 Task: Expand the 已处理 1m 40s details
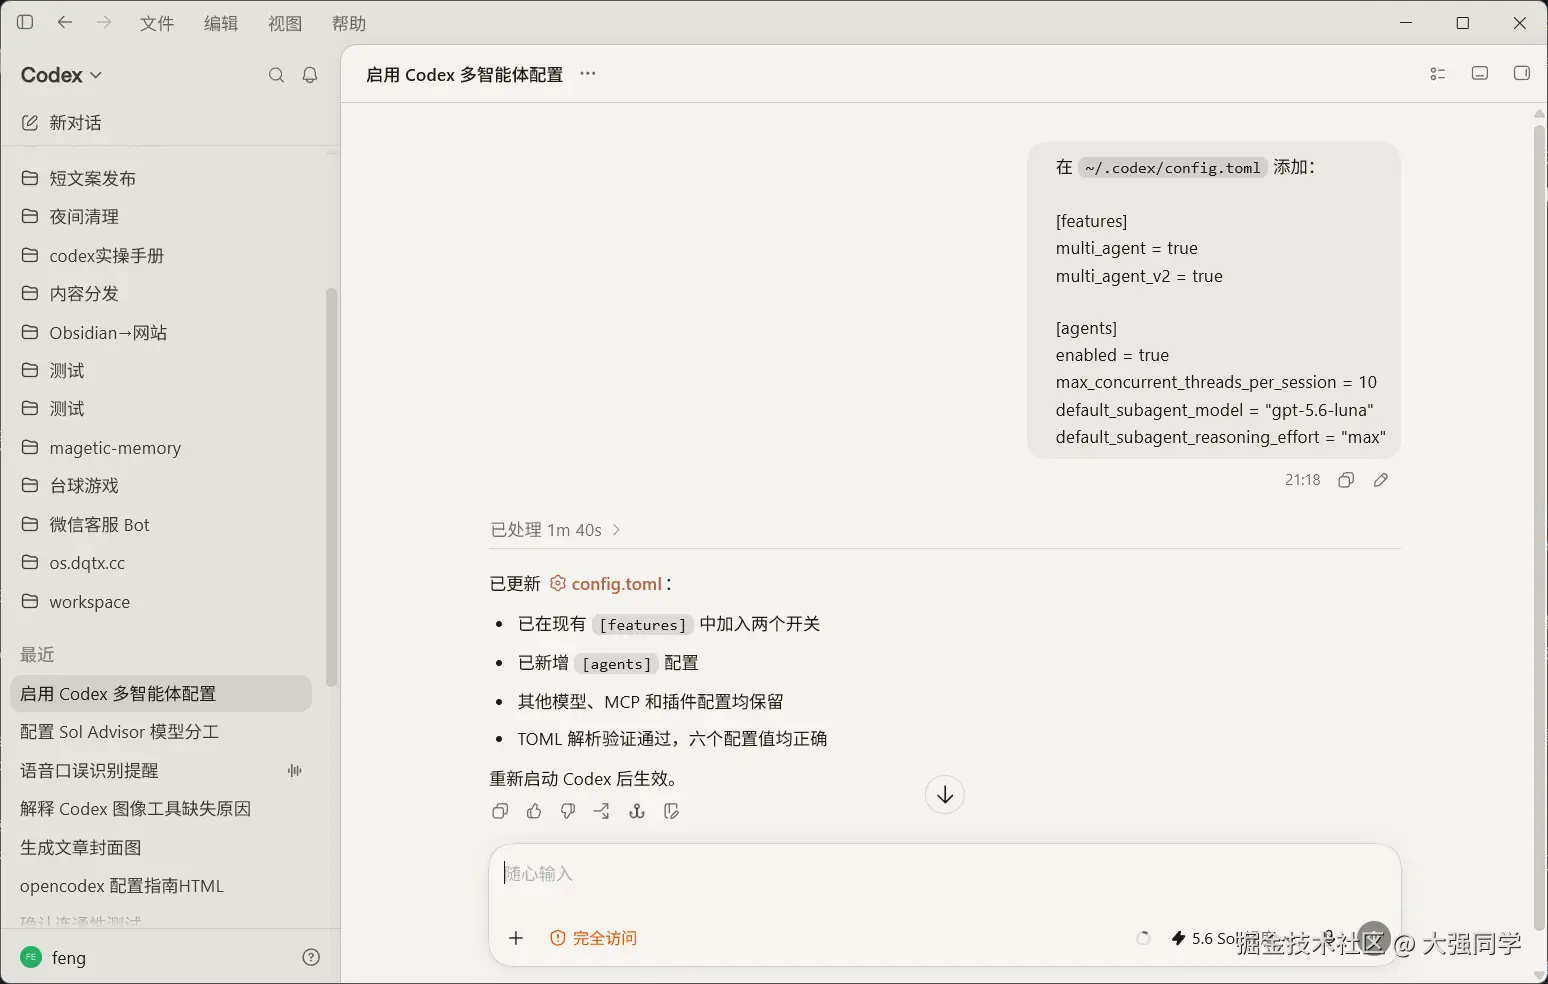coord(555,530)
